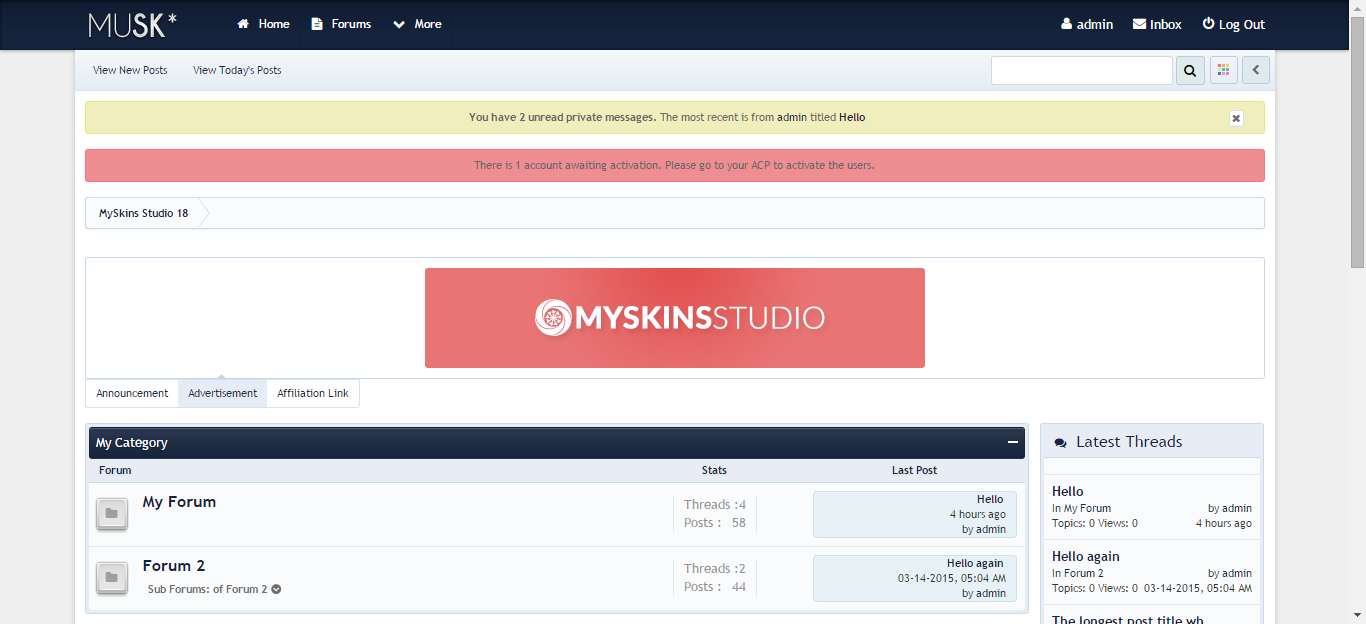Open the color palette grid icon
The width and height of the screenshot is (1366, 624).
click(x=1224, y=70)
